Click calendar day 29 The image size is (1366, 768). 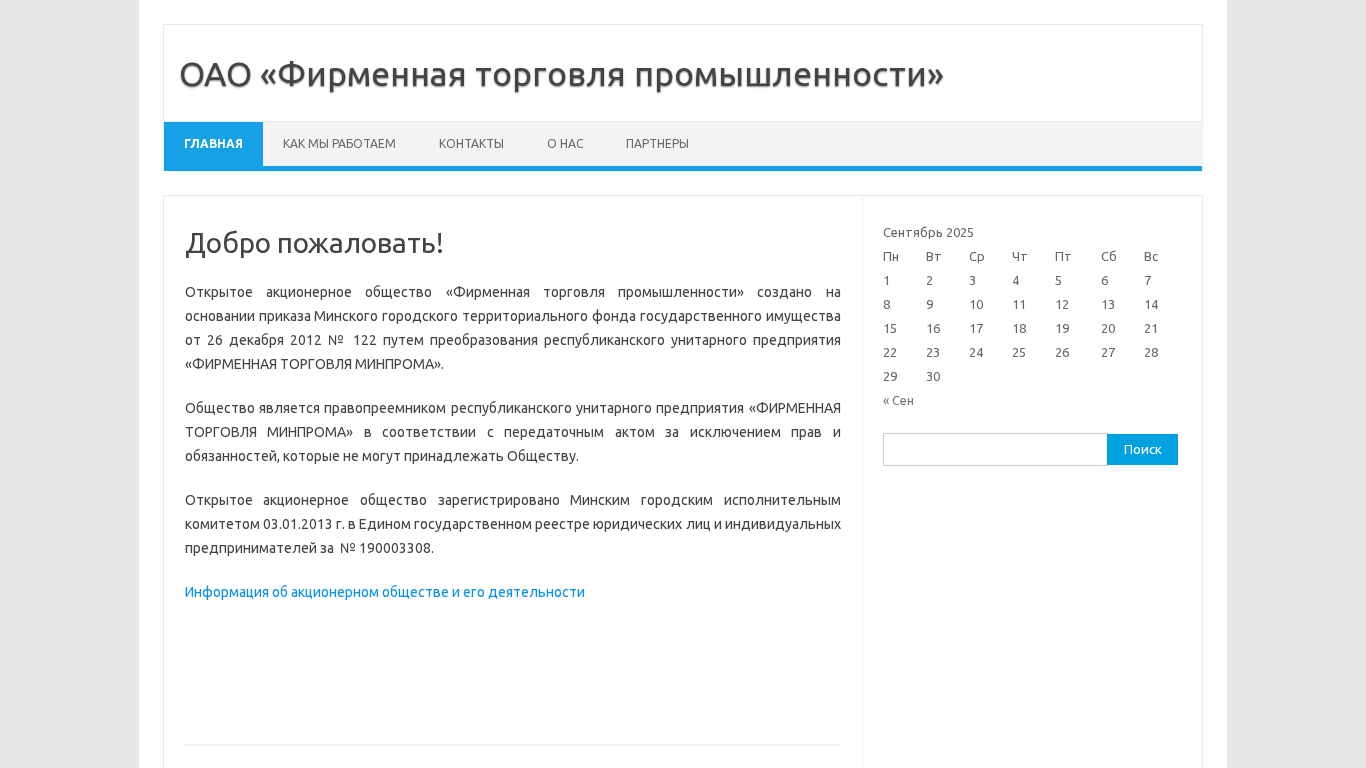(890, 377)
